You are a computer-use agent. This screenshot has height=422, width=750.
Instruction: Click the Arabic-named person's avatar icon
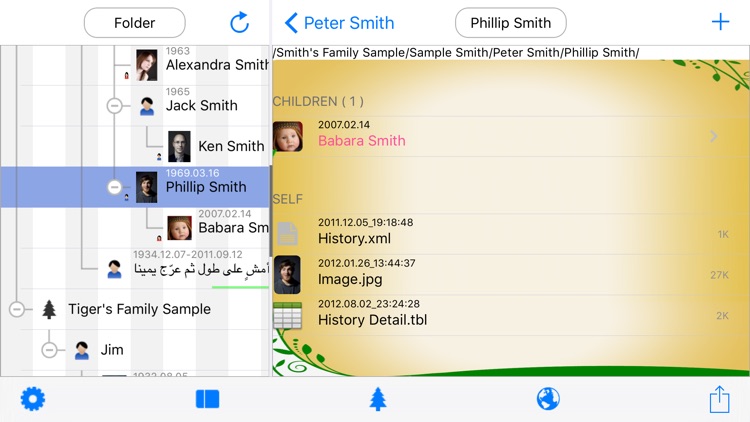coord(114,269)
